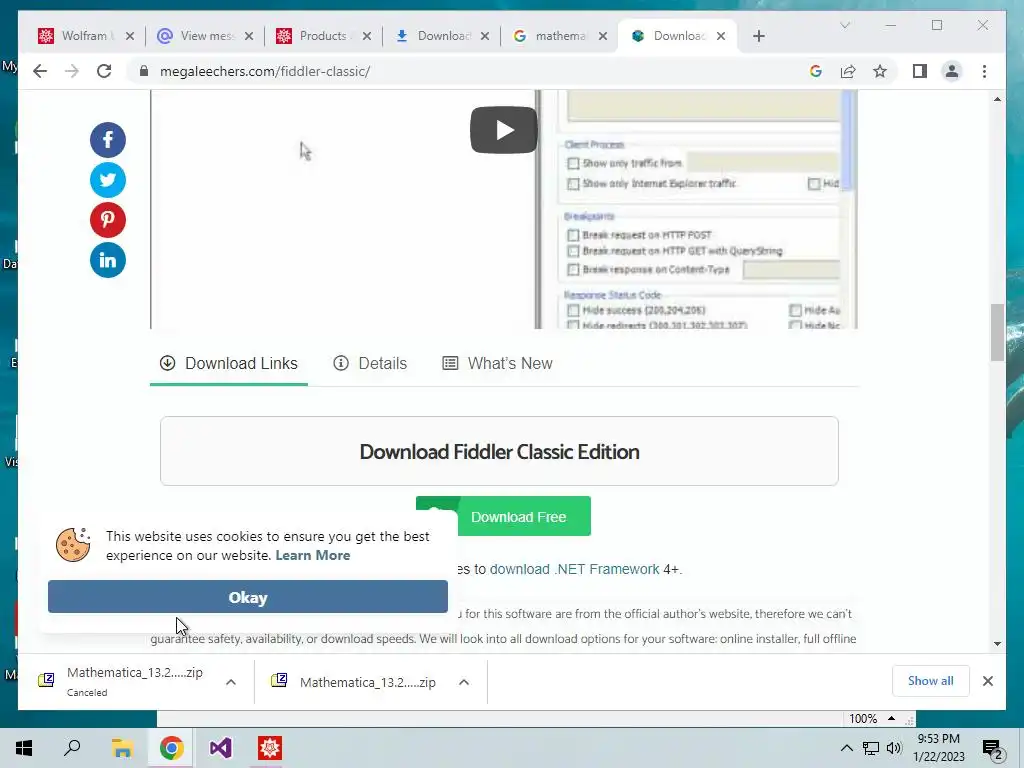Expand second Mathematica zip download options
This screenshot has height=768, width=1024.
click(x=464, y=682)
